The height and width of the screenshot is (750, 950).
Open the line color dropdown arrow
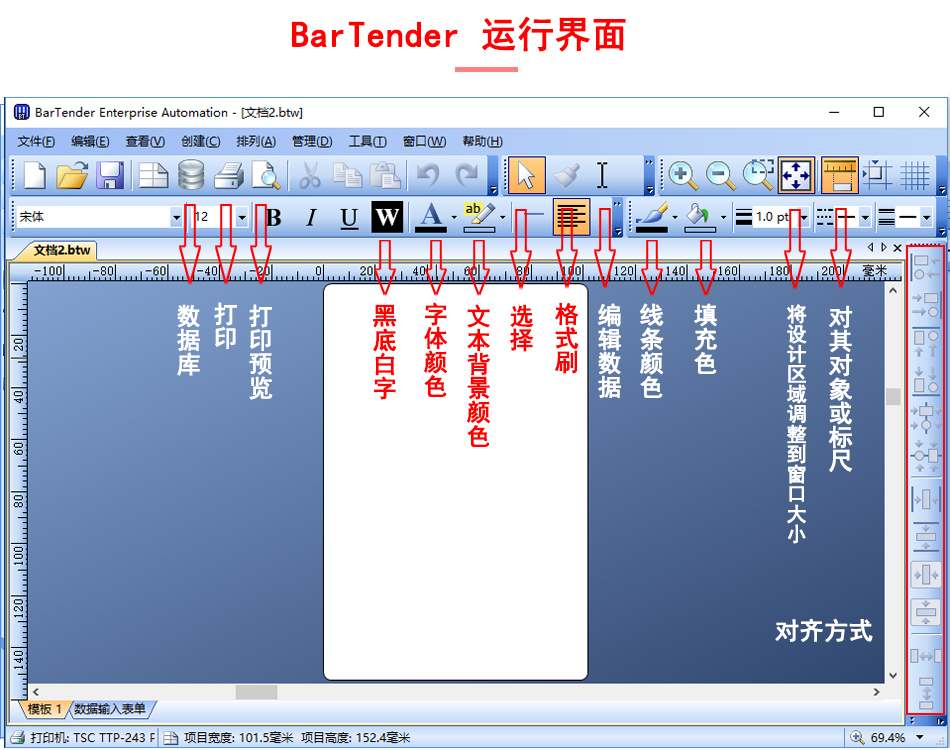click(x=675, y=217)
